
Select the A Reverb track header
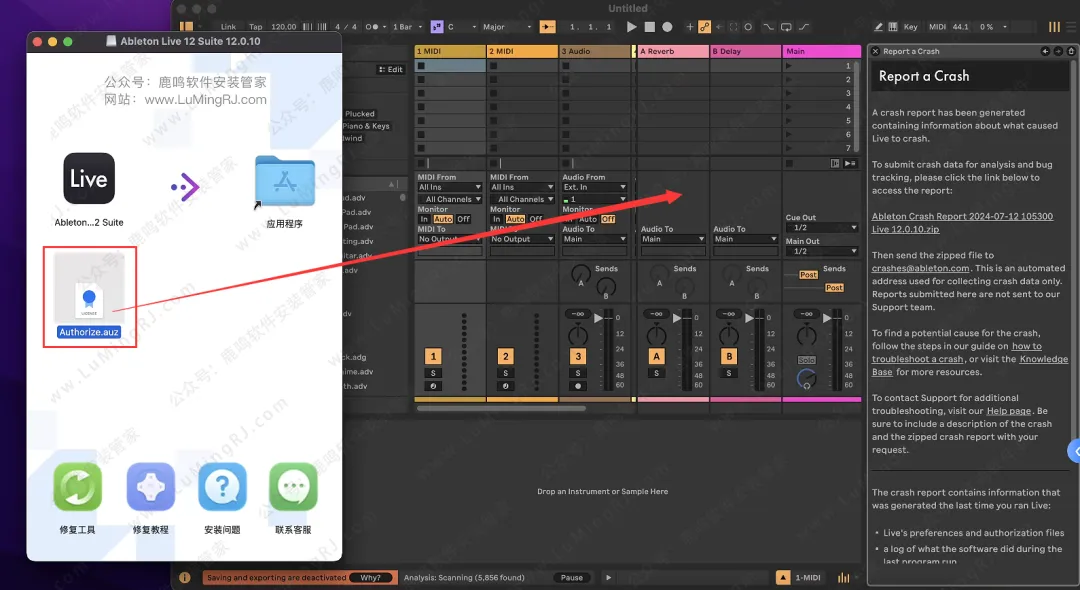point(672,51)
